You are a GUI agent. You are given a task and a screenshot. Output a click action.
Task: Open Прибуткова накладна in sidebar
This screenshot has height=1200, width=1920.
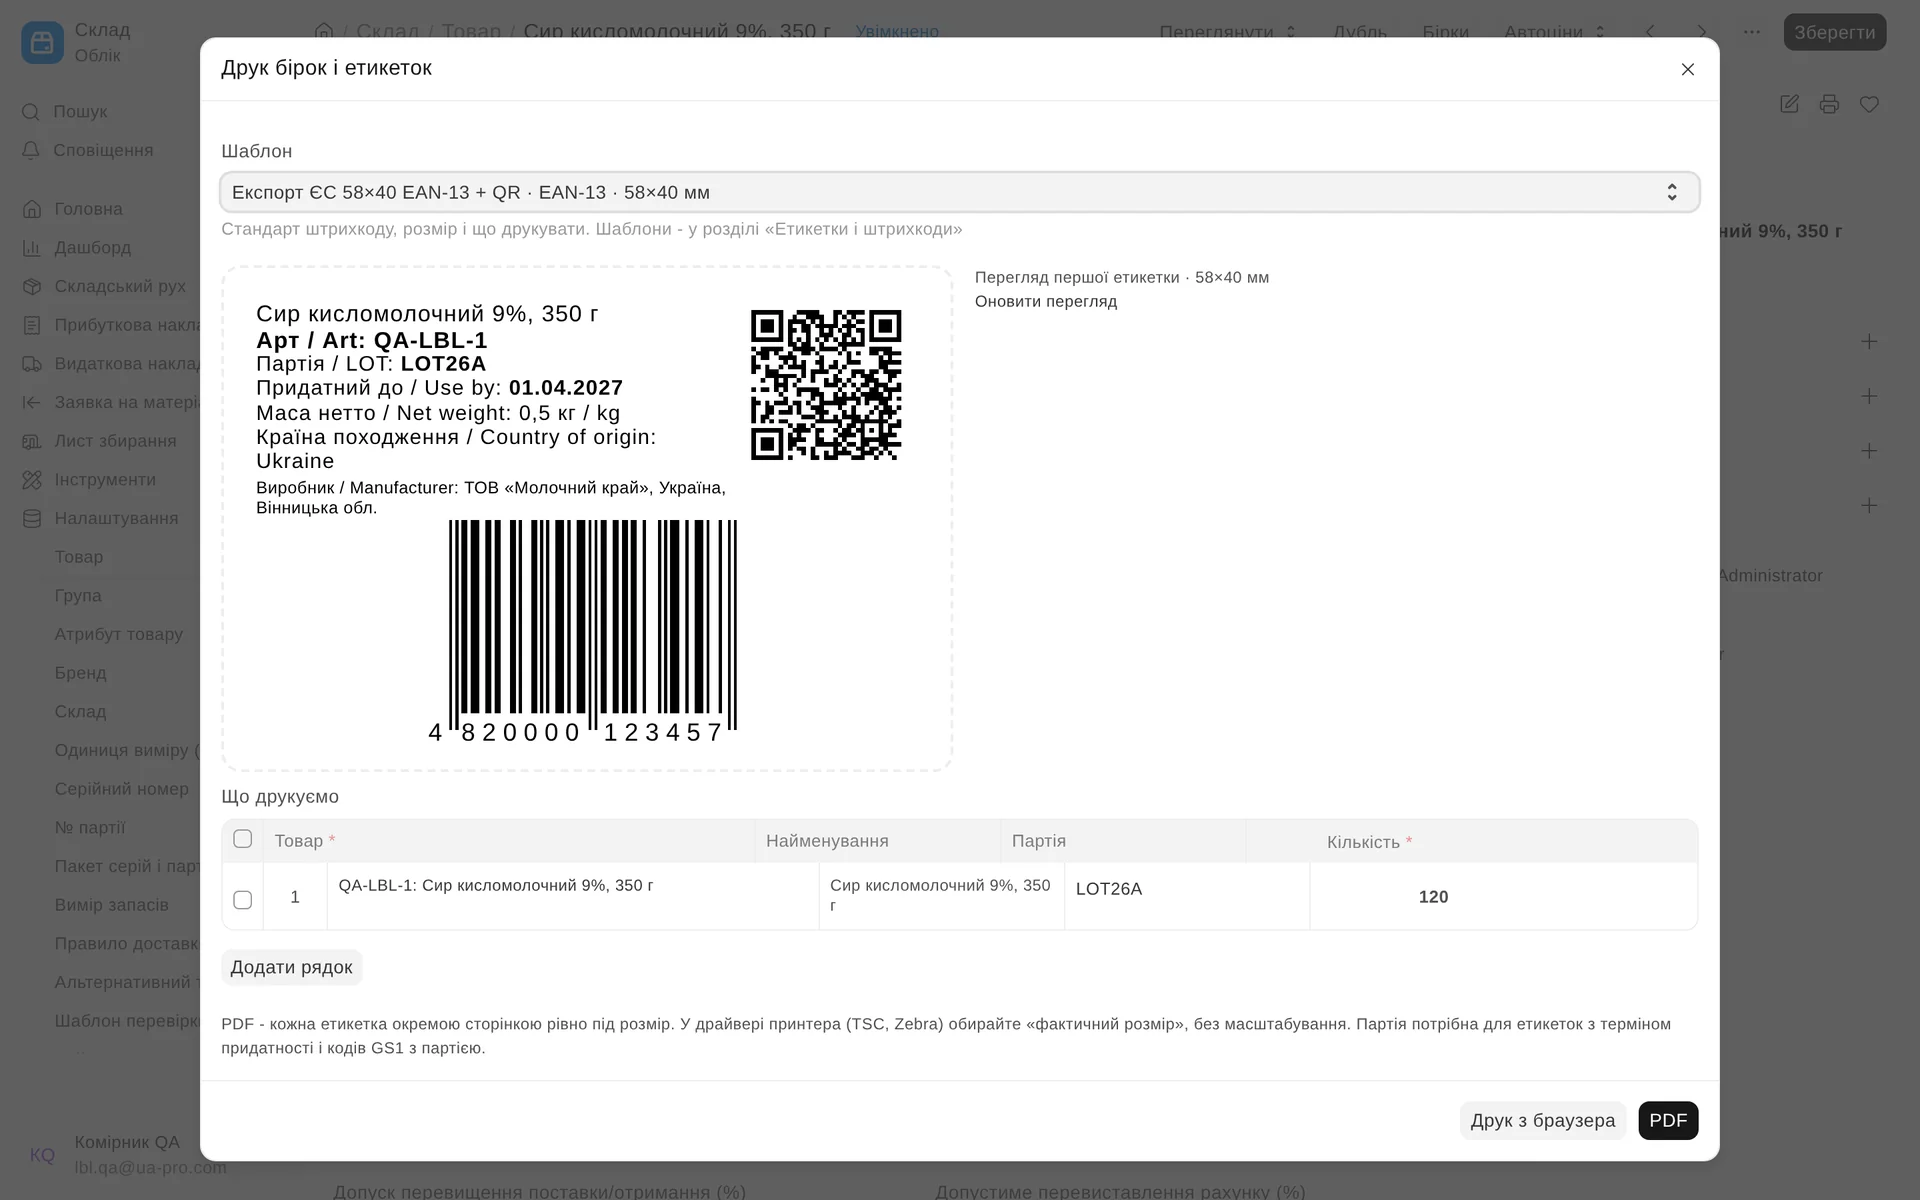112,325
